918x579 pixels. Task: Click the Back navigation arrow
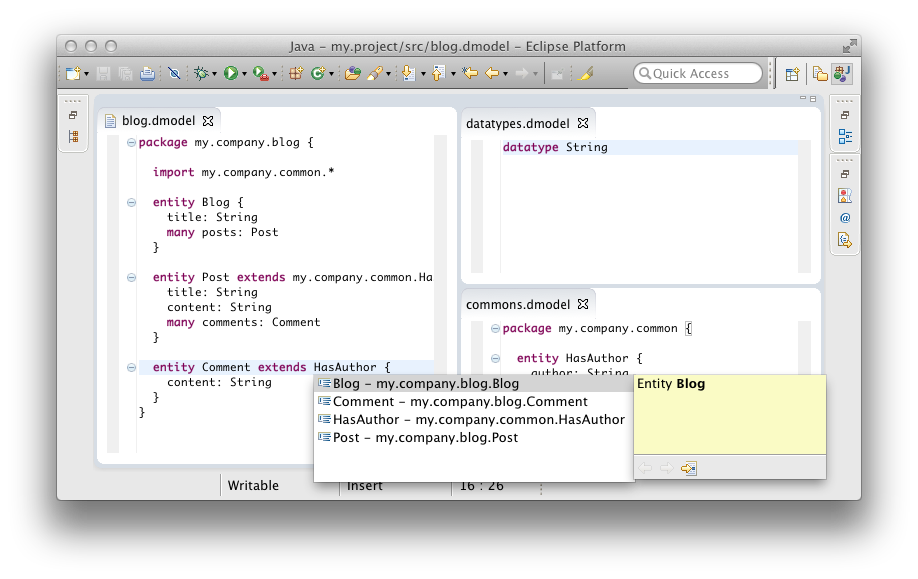pyautogui.click(x=492, y=73)
